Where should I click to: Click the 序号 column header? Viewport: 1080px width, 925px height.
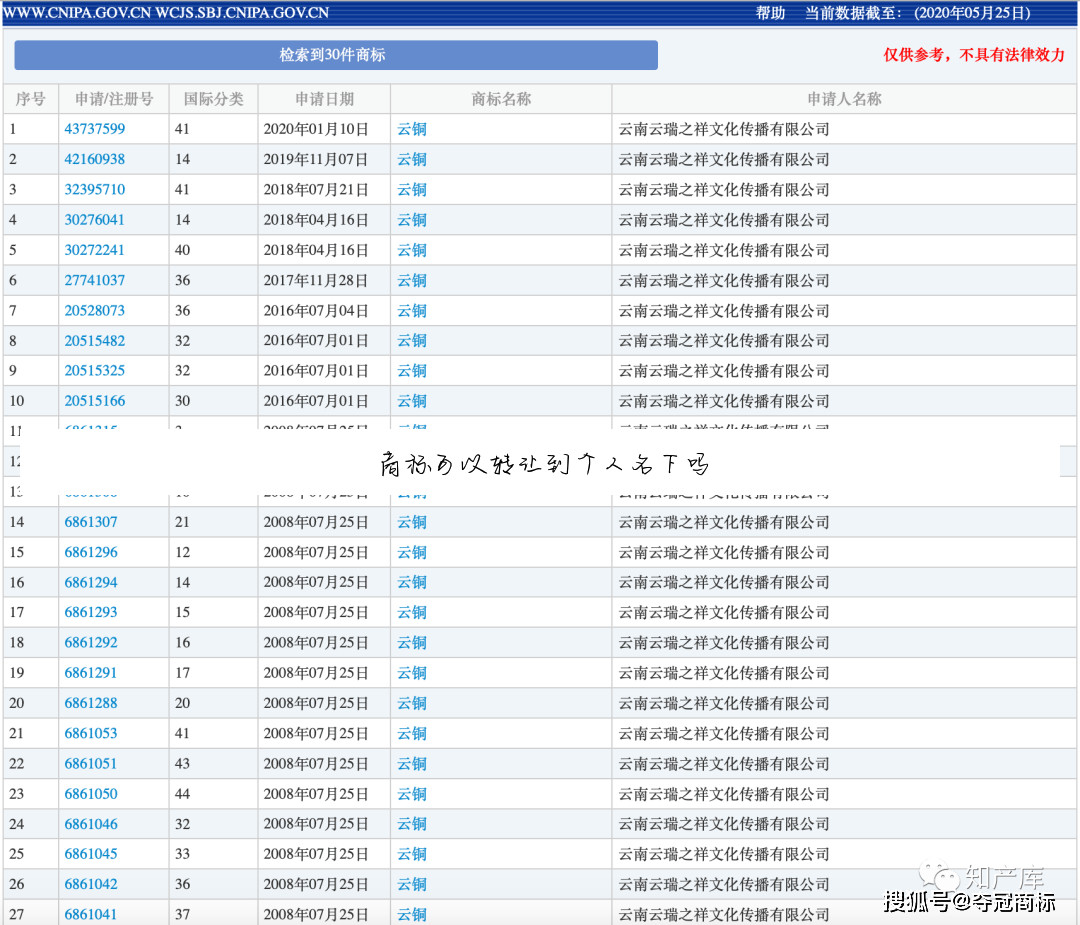[x=31, y=99]
